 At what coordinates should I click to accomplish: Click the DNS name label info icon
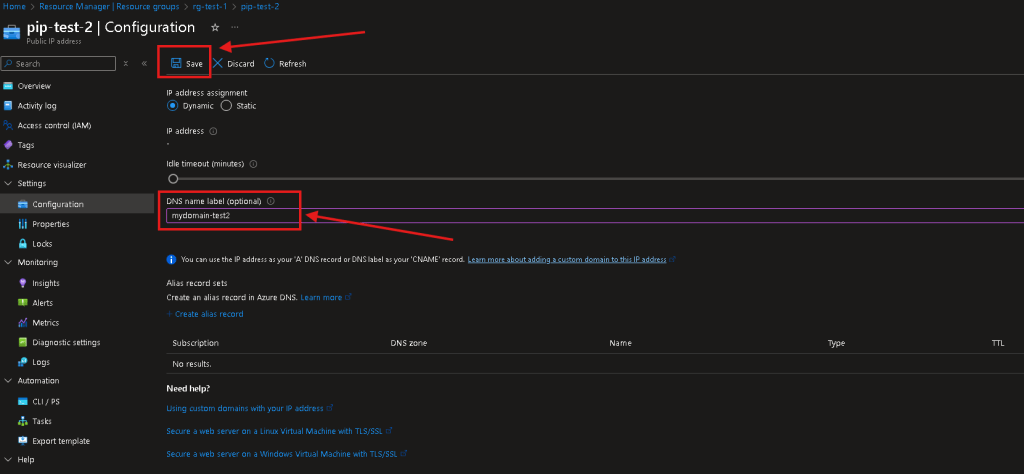(271, 201)
